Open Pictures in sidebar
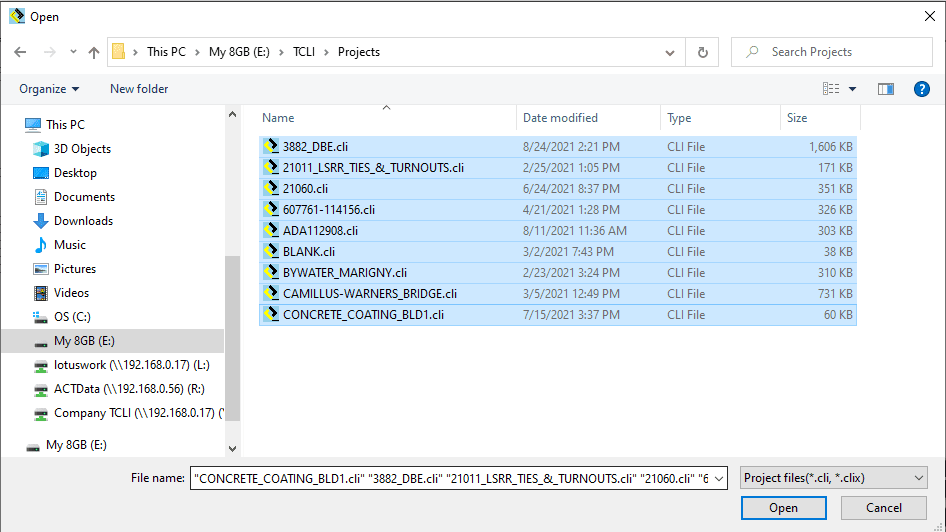The image size is (946, 532). click(75, 269)
